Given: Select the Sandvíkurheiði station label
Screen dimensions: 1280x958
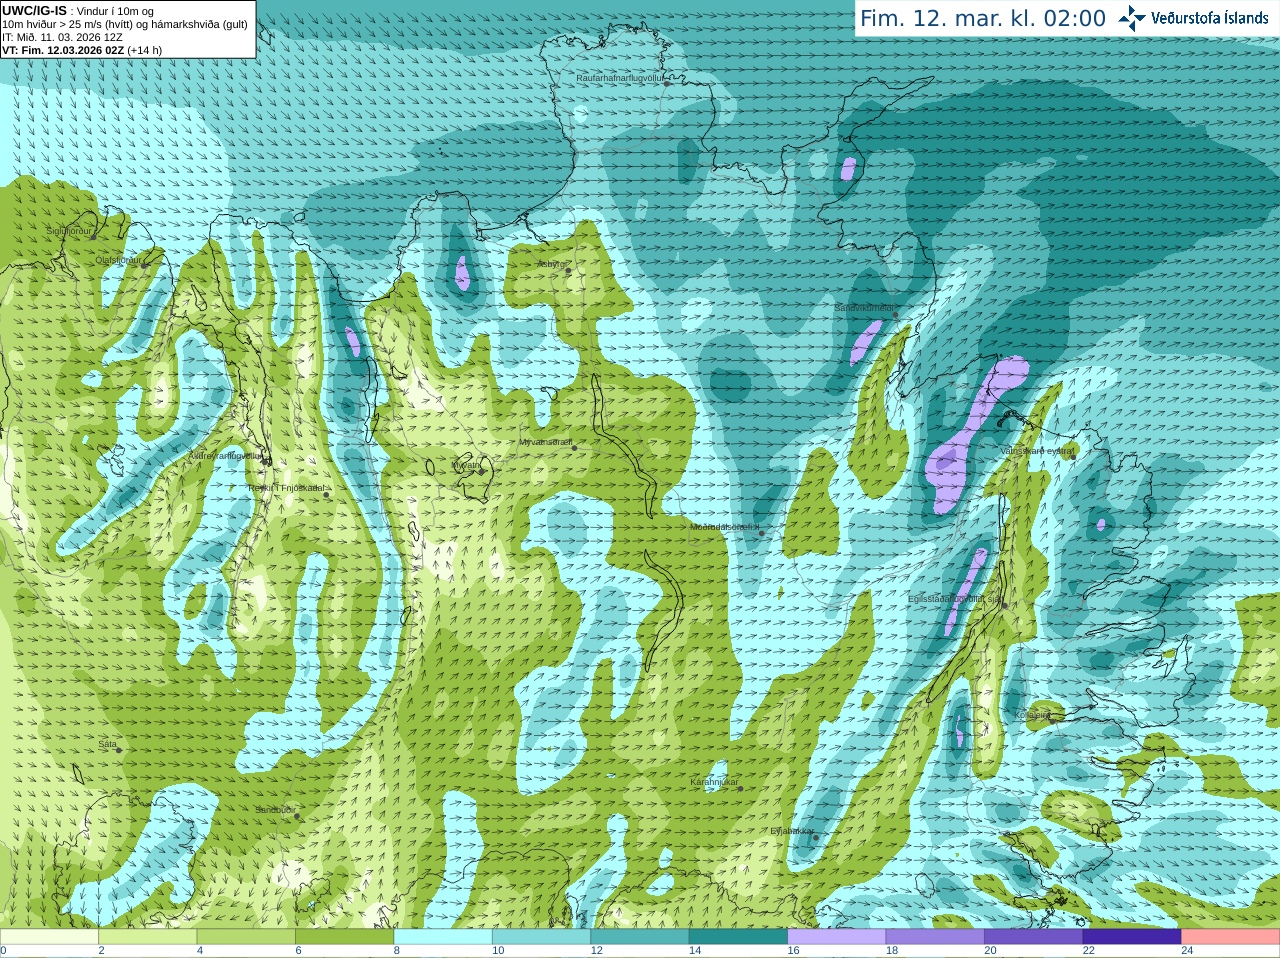Looking at the screenshot, I should (864, 308).
